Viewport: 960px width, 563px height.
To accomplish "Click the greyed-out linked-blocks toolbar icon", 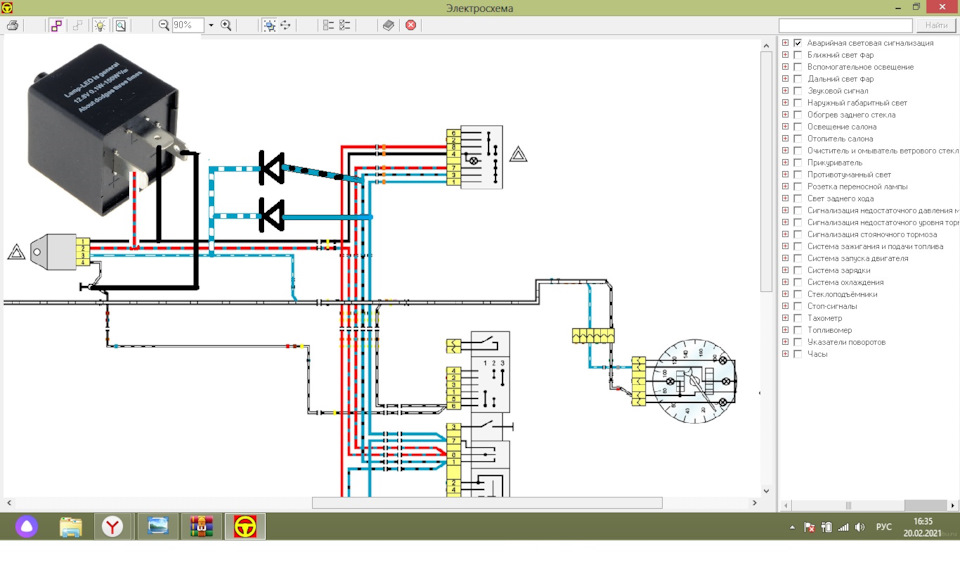I will pyautogui.click(x=78, y=25).
